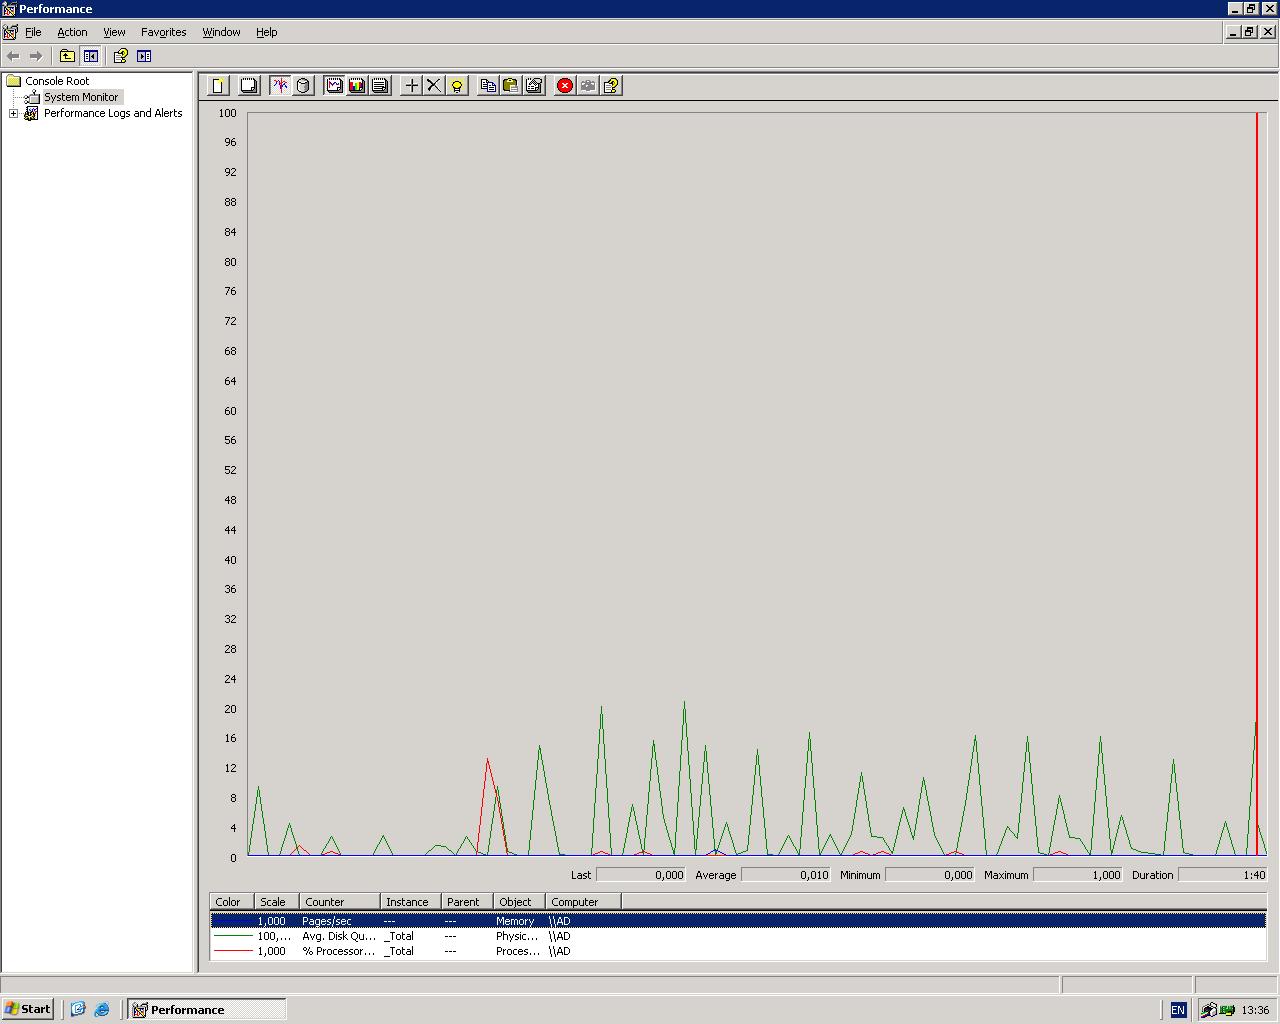Click the red color line of % Processor row
Viewport: 1280px width, 1024px height.
tap(233, 951)
